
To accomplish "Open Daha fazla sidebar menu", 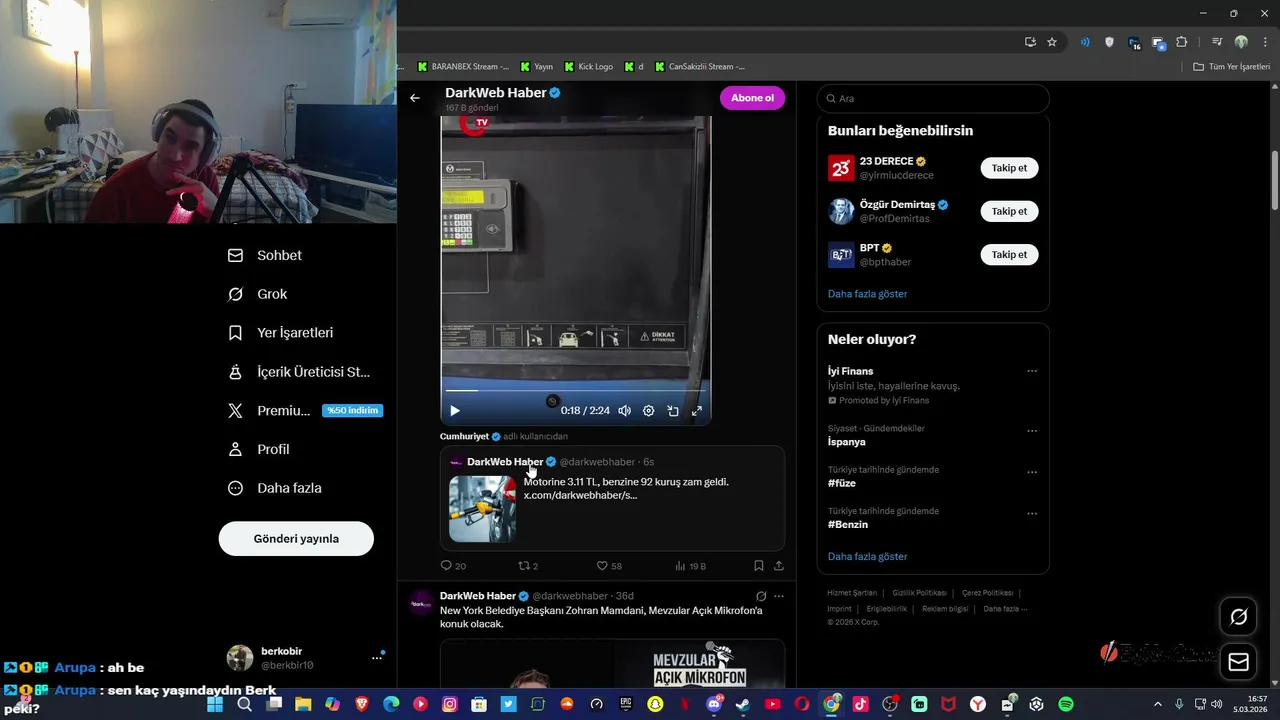I will (275, 488).
